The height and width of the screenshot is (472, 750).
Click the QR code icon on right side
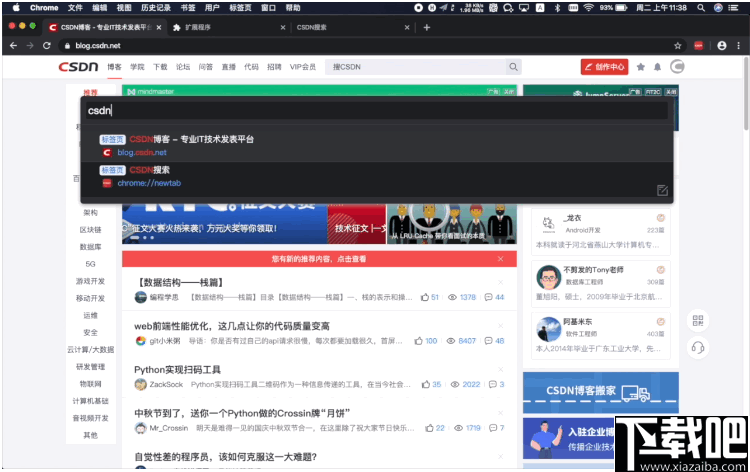click(x=698, y=320)
